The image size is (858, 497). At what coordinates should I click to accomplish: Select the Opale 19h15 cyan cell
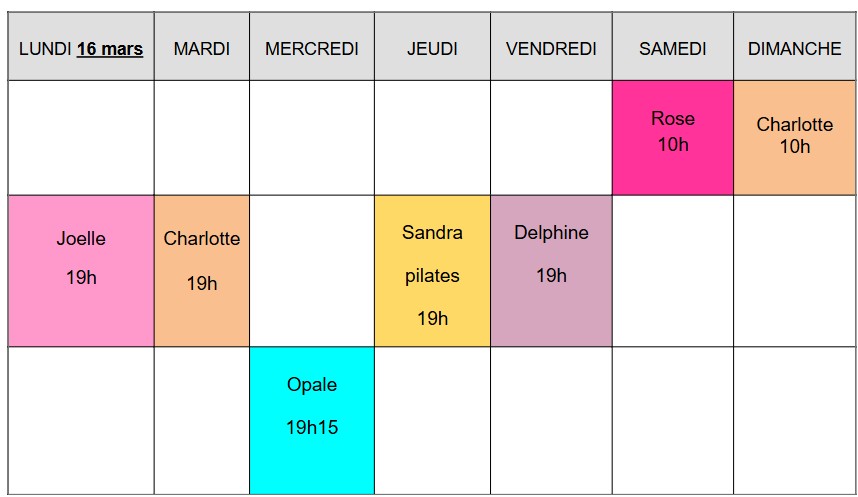(x=312, y=420)
